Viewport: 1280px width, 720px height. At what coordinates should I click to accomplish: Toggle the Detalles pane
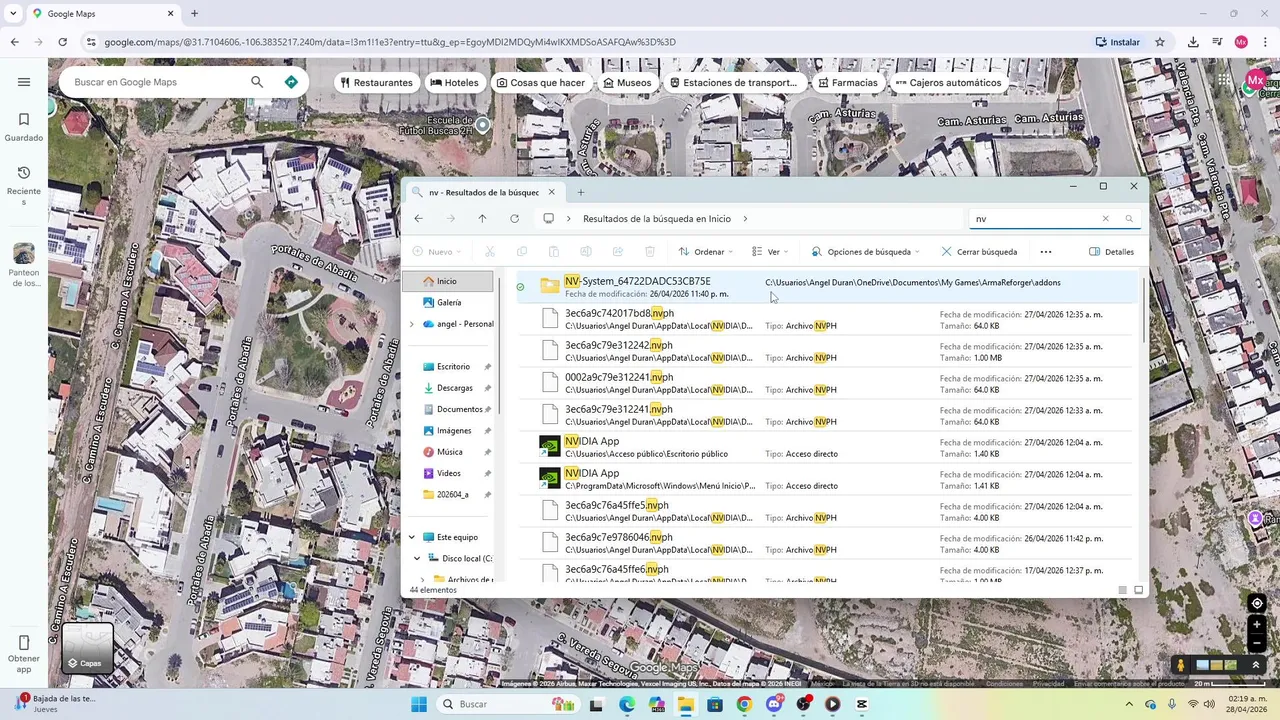click(x=1111, y=252)
